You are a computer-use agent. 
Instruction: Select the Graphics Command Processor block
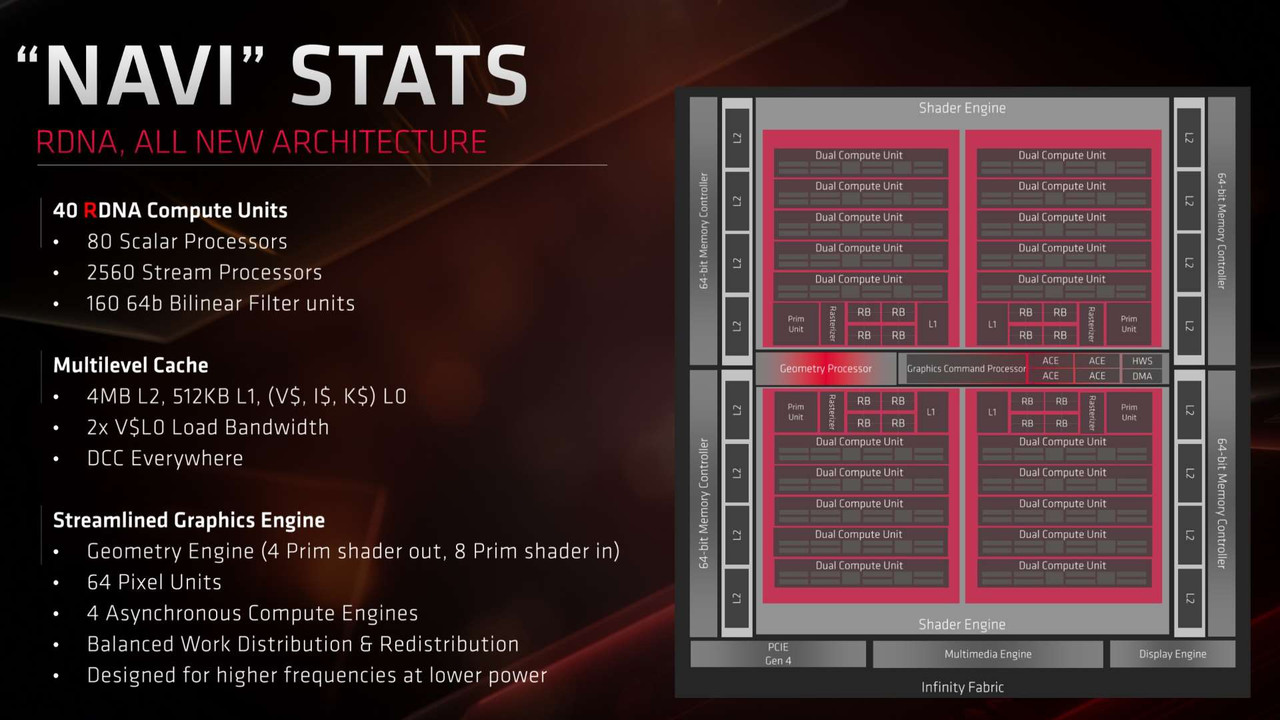pos(966,368)
